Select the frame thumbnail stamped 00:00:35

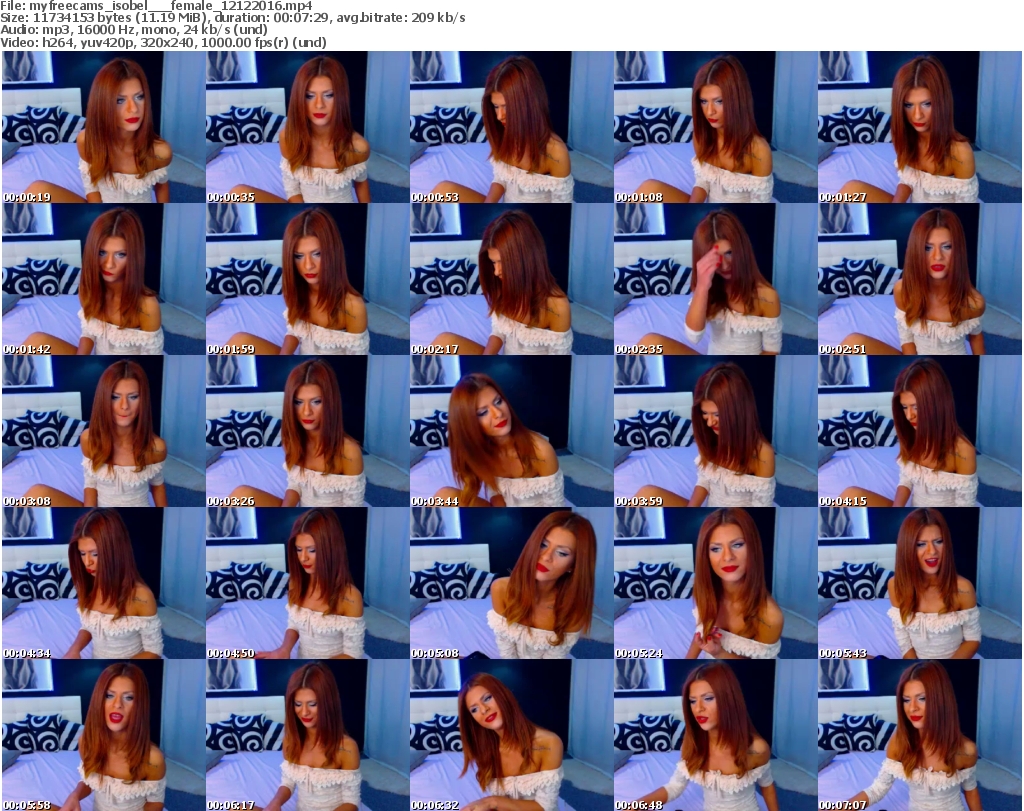click(308, 127)
